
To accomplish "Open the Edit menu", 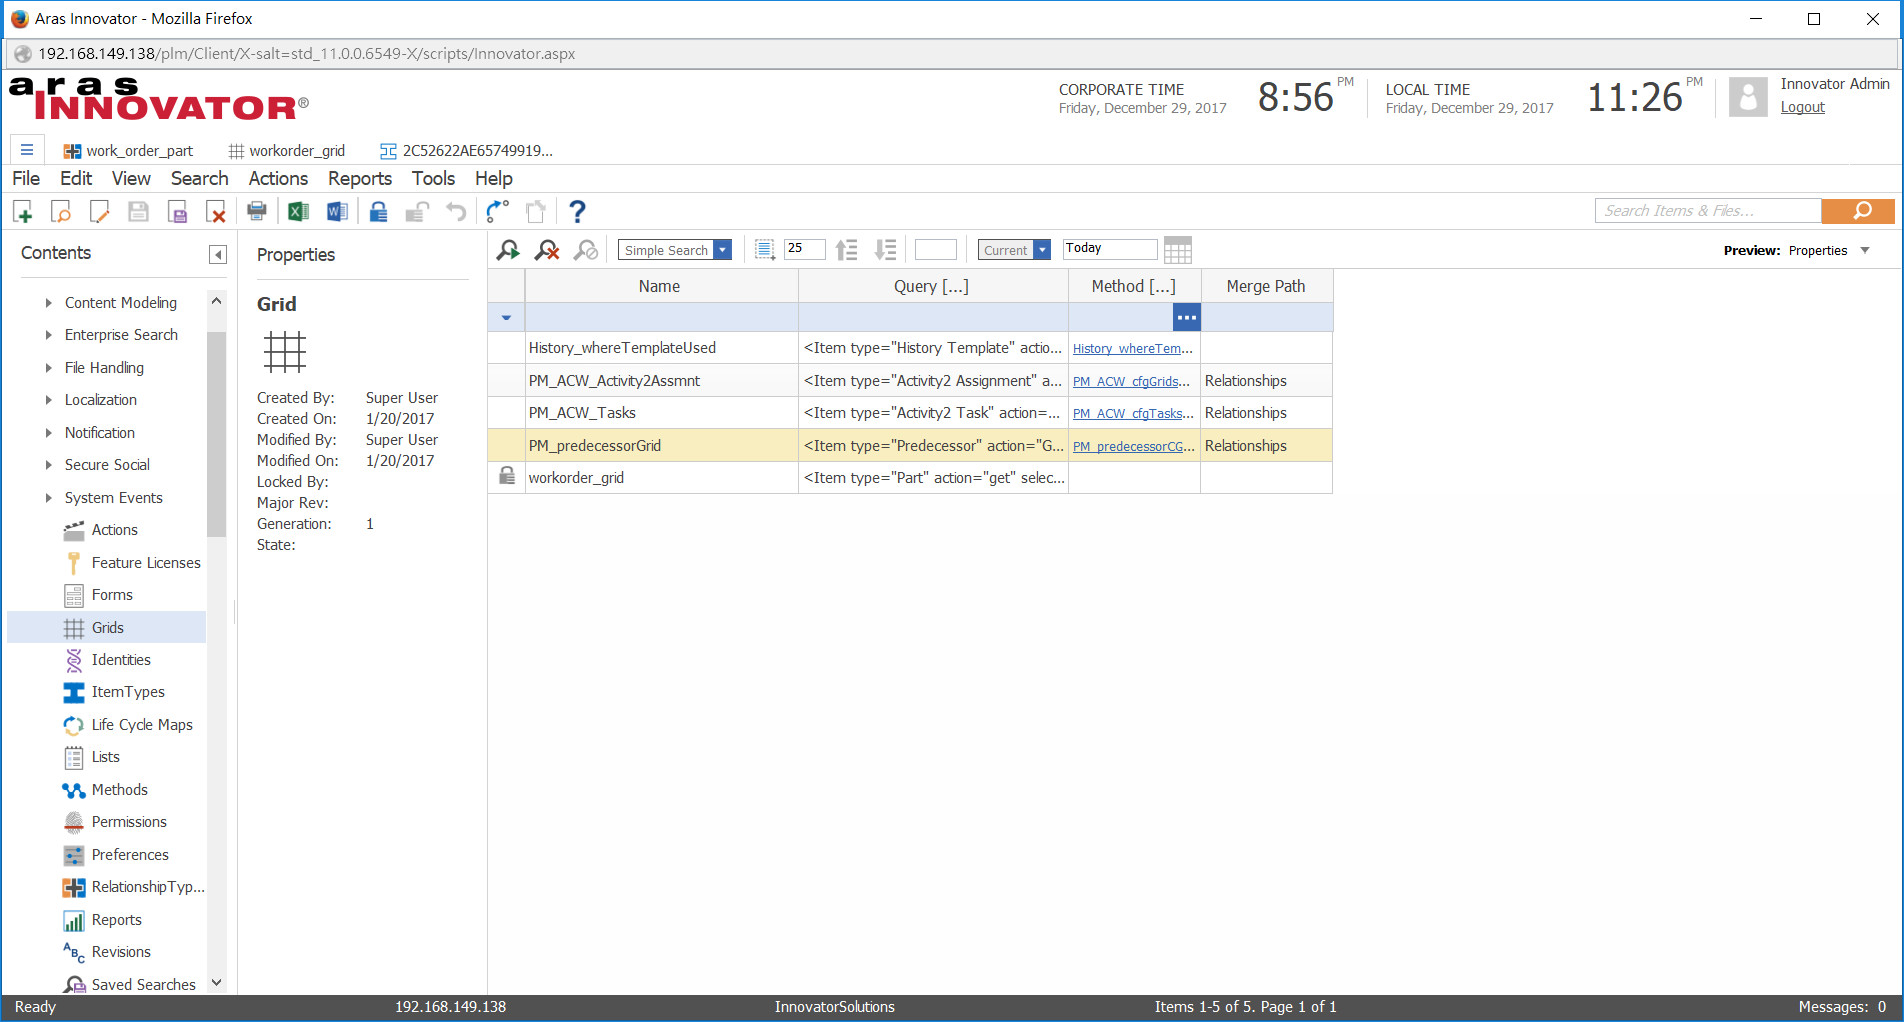I will 76,178.
